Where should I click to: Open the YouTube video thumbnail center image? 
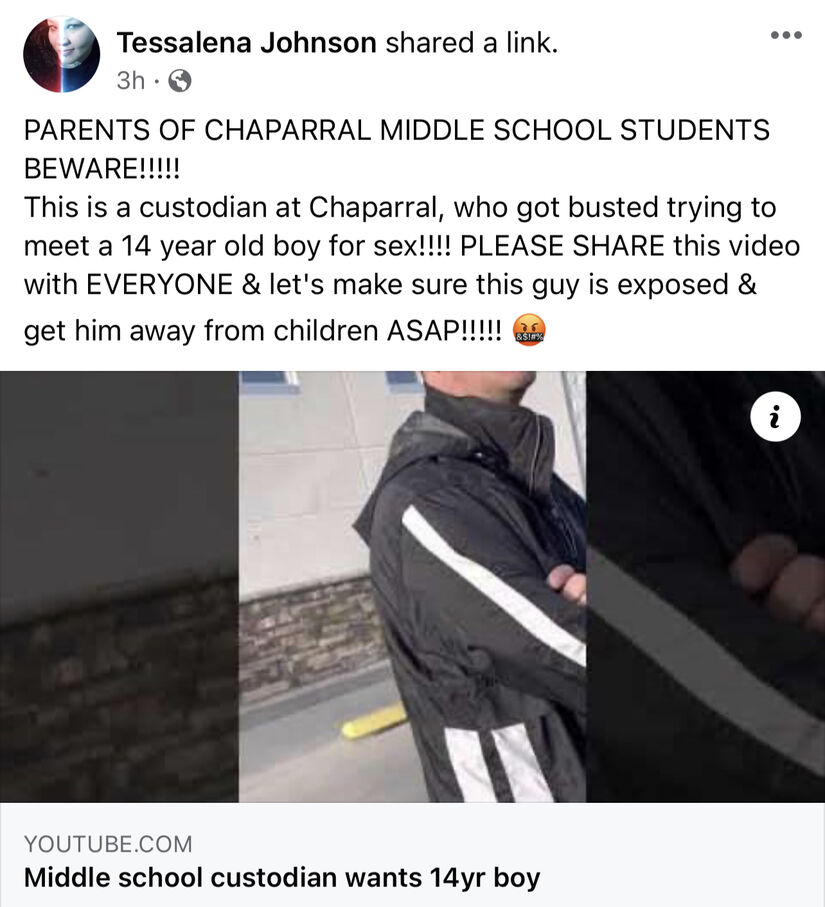[x=412, y=587]
